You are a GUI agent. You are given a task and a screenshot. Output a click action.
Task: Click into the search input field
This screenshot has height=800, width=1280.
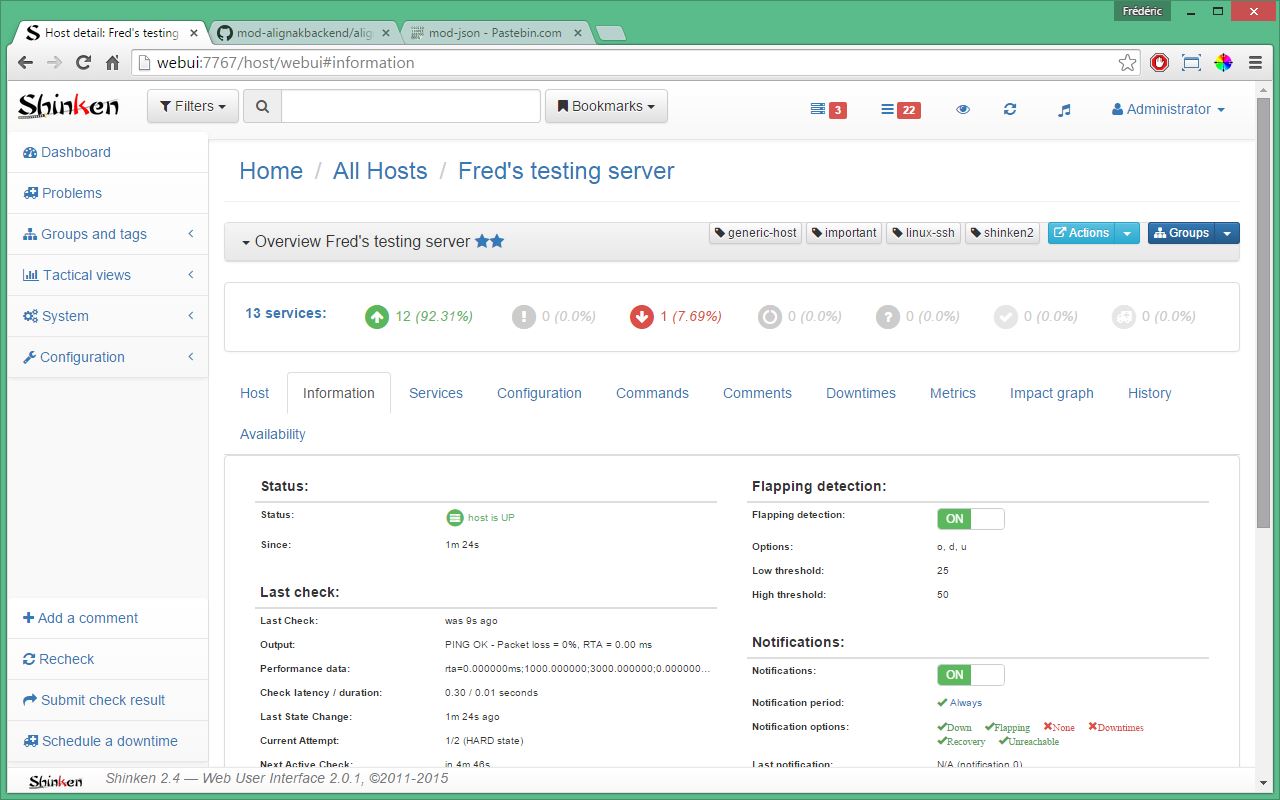[410, 106]
